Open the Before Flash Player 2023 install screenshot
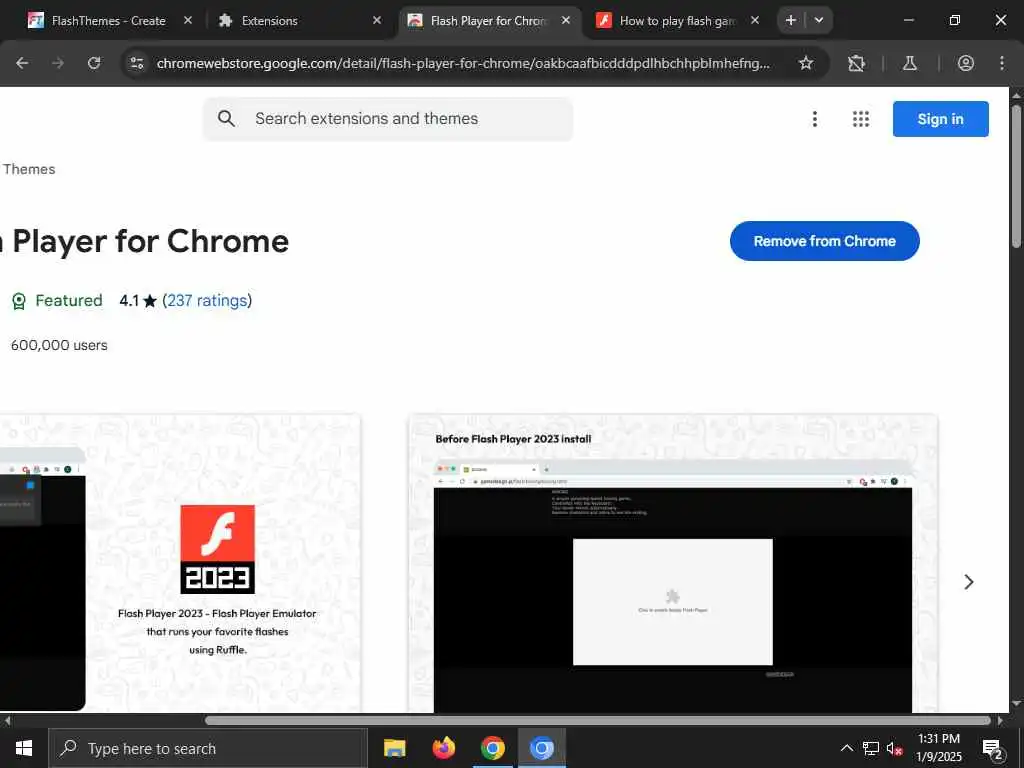The height and width of the screenshot is (768, 1024). [673, 563]
